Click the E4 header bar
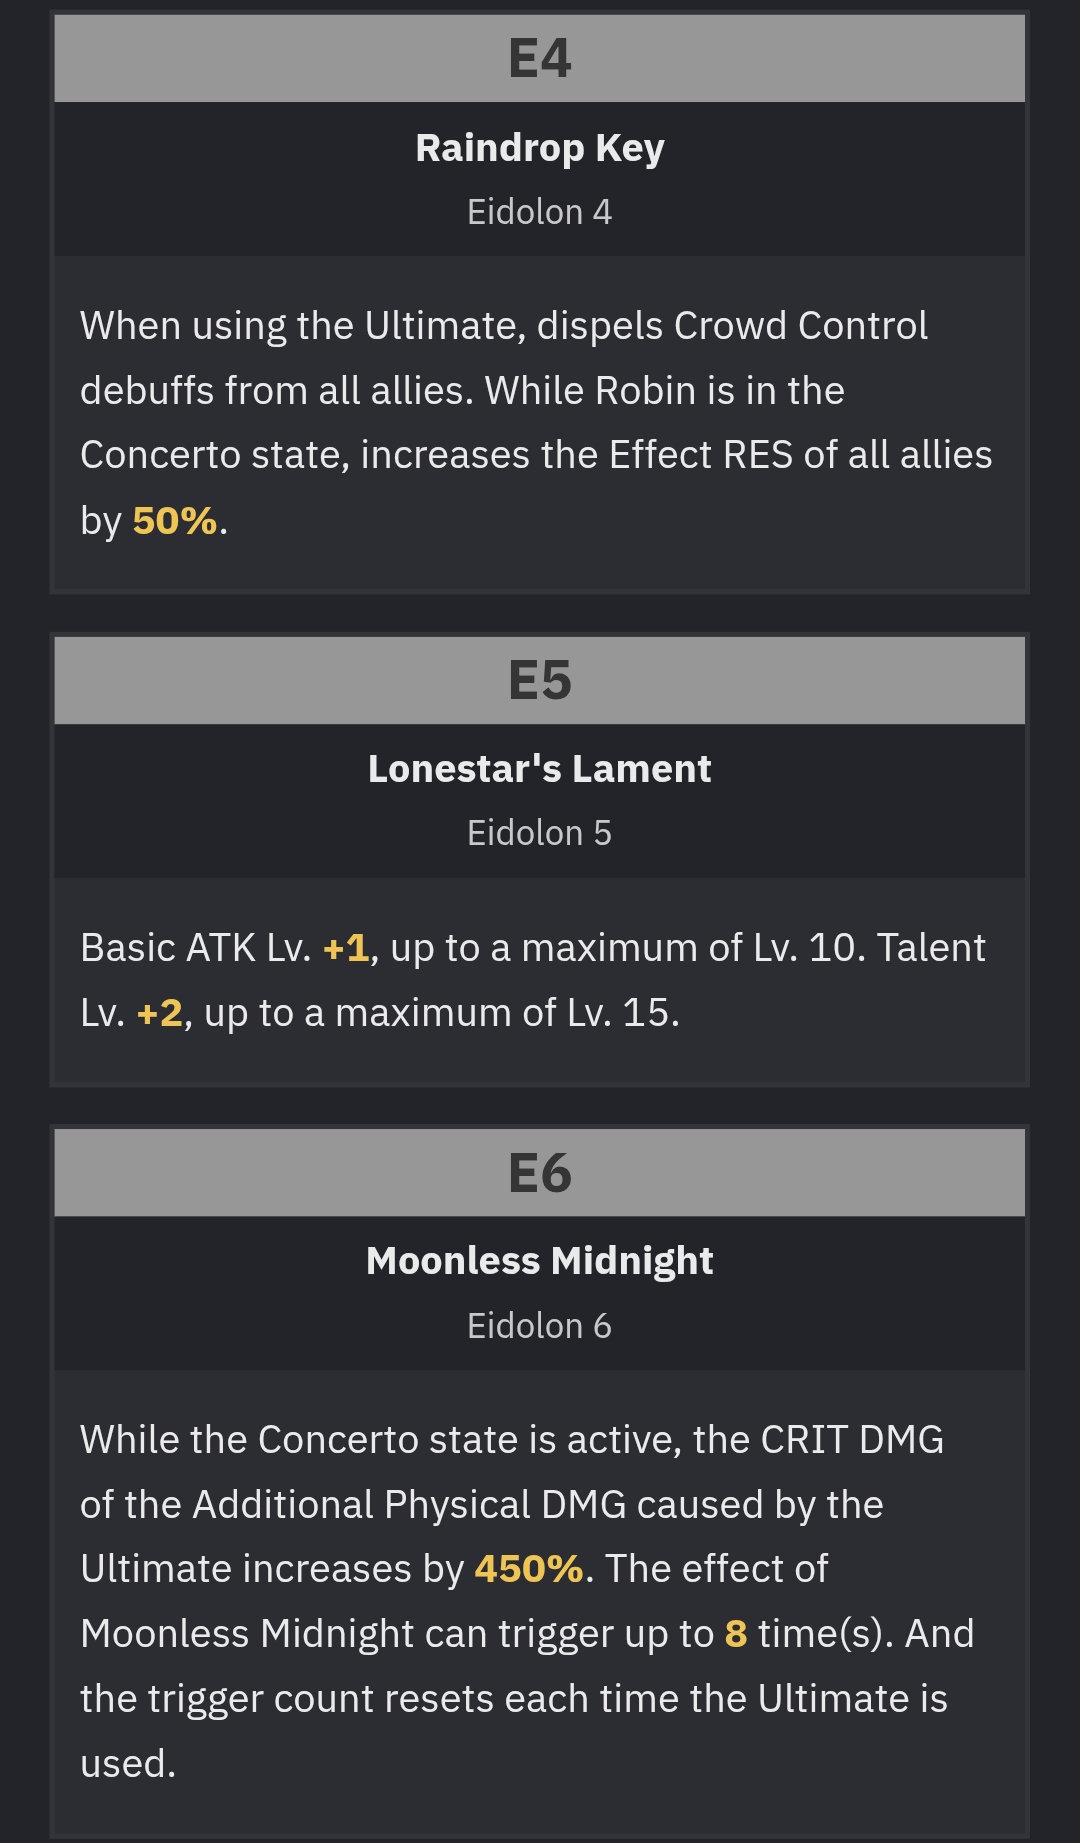This screenshot has height=1843, width=1080. (x=540, y=58)
